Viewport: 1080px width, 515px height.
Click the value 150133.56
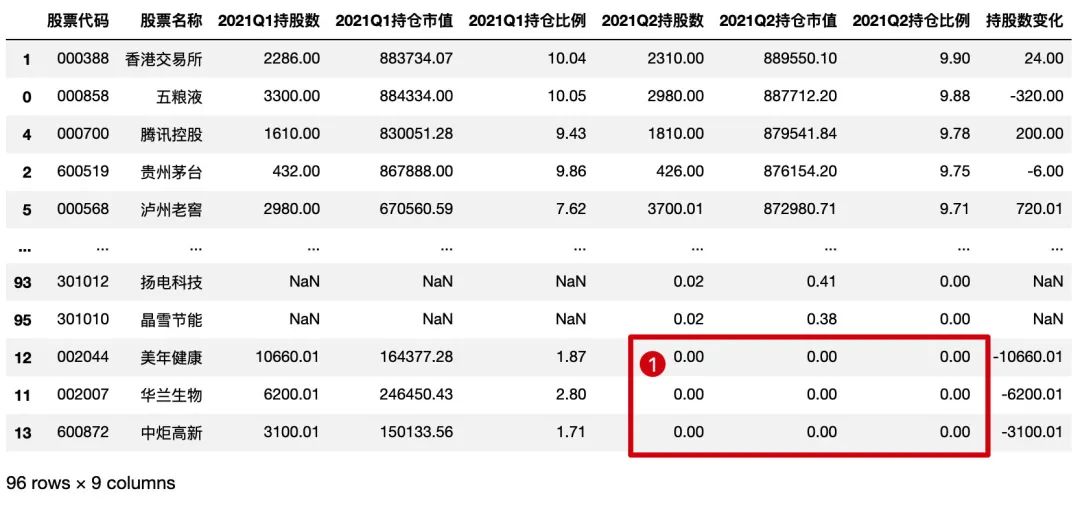[x=416, y=432]
